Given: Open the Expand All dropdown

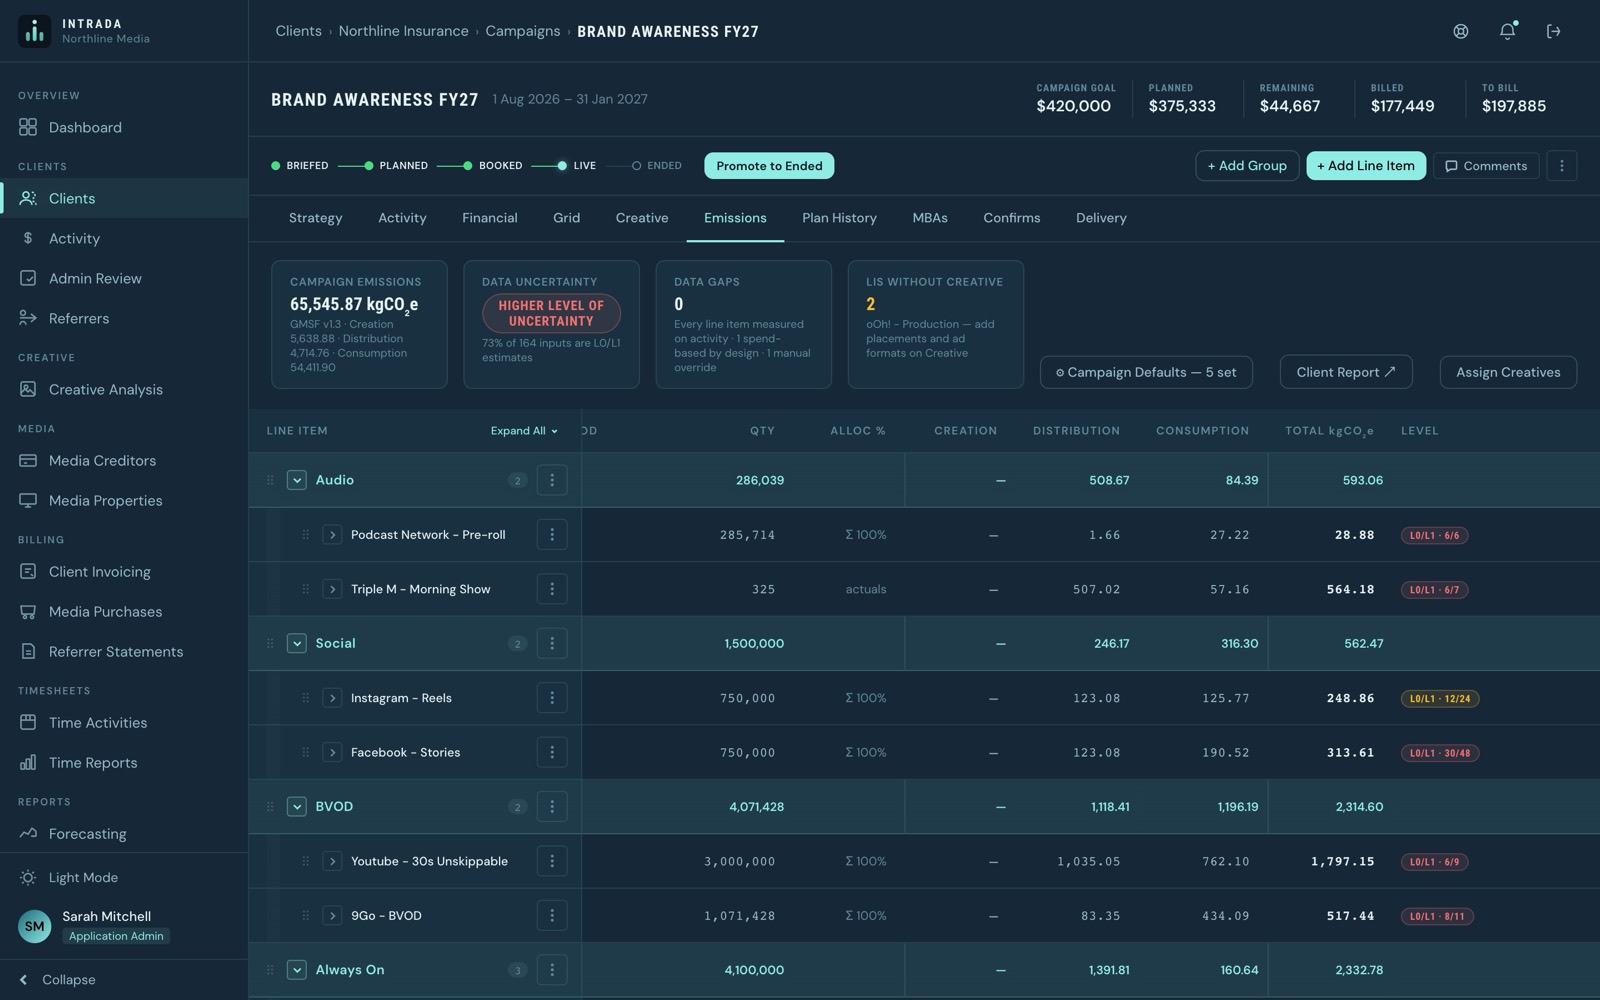Looking at the screenshot, I should (x=524, y=431).
